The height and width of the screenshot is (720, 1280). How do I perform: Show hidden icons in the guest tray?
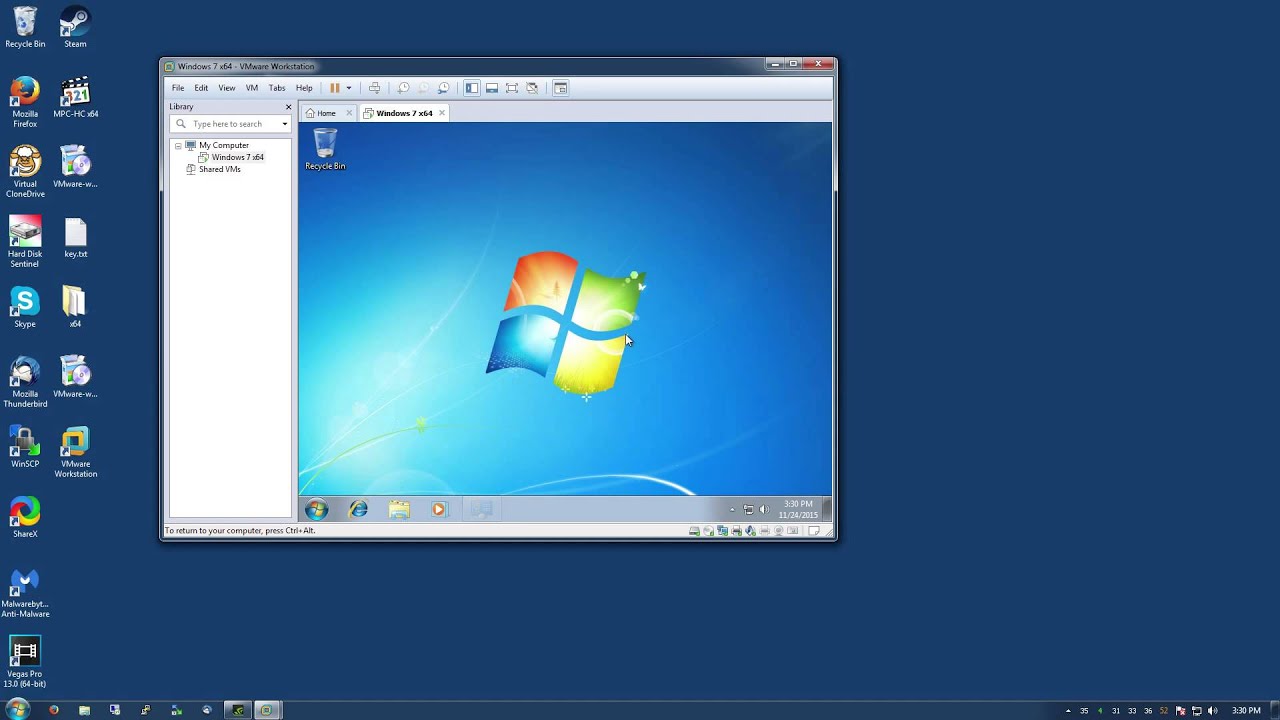point(732,510)
